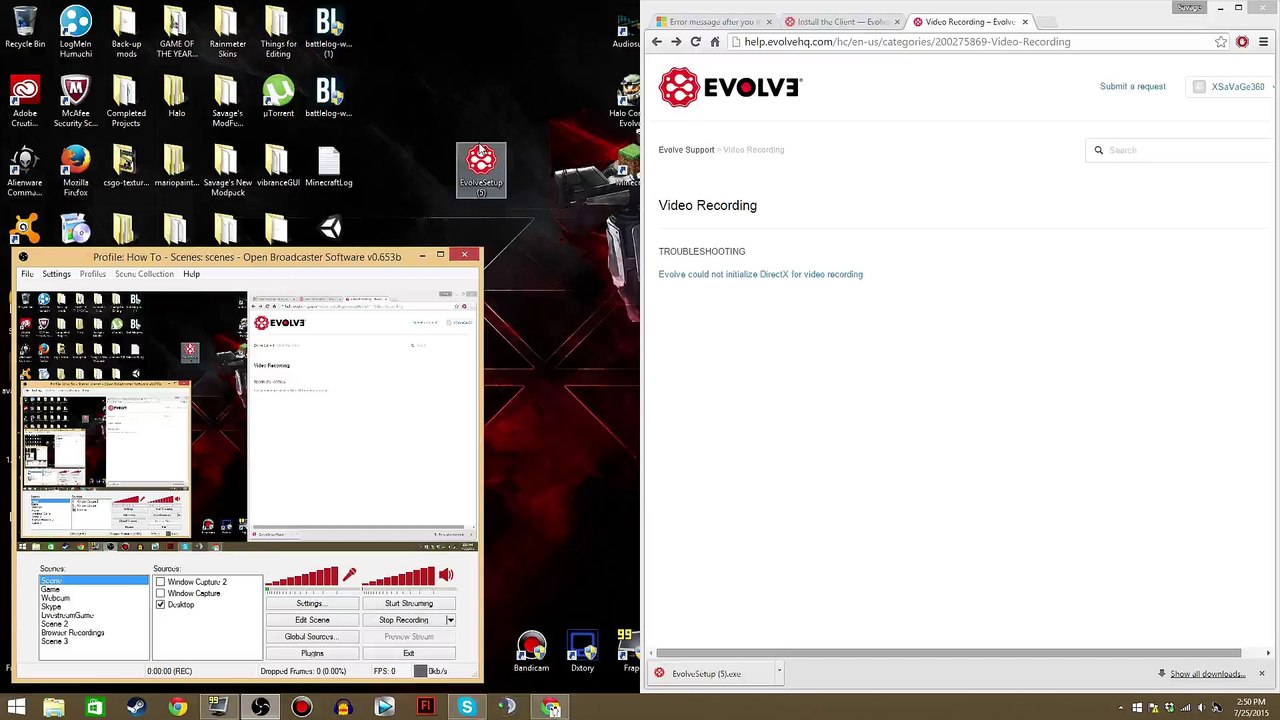Bookmark this page with the star
This screenshot has width=1280, height=720.
click(1221, 42)
